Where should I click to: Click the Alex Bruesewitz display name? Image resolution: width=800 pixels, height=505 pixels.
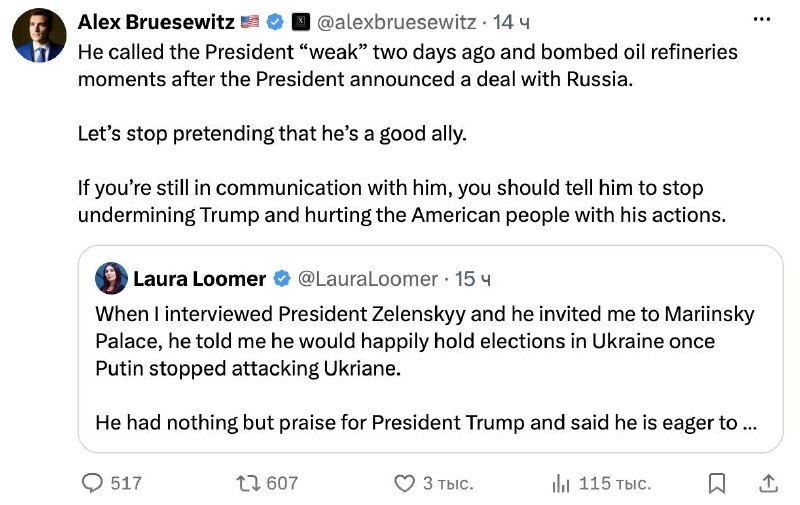click(x=156, y=22)
